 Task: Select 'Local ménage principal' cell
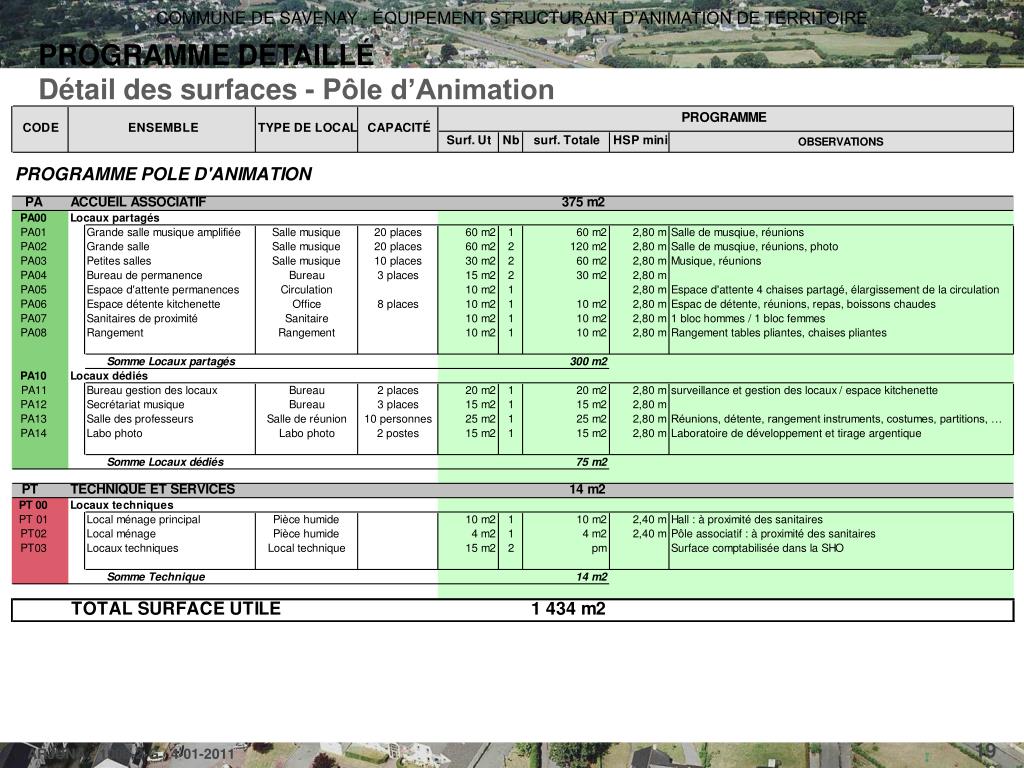click(143, 520)
